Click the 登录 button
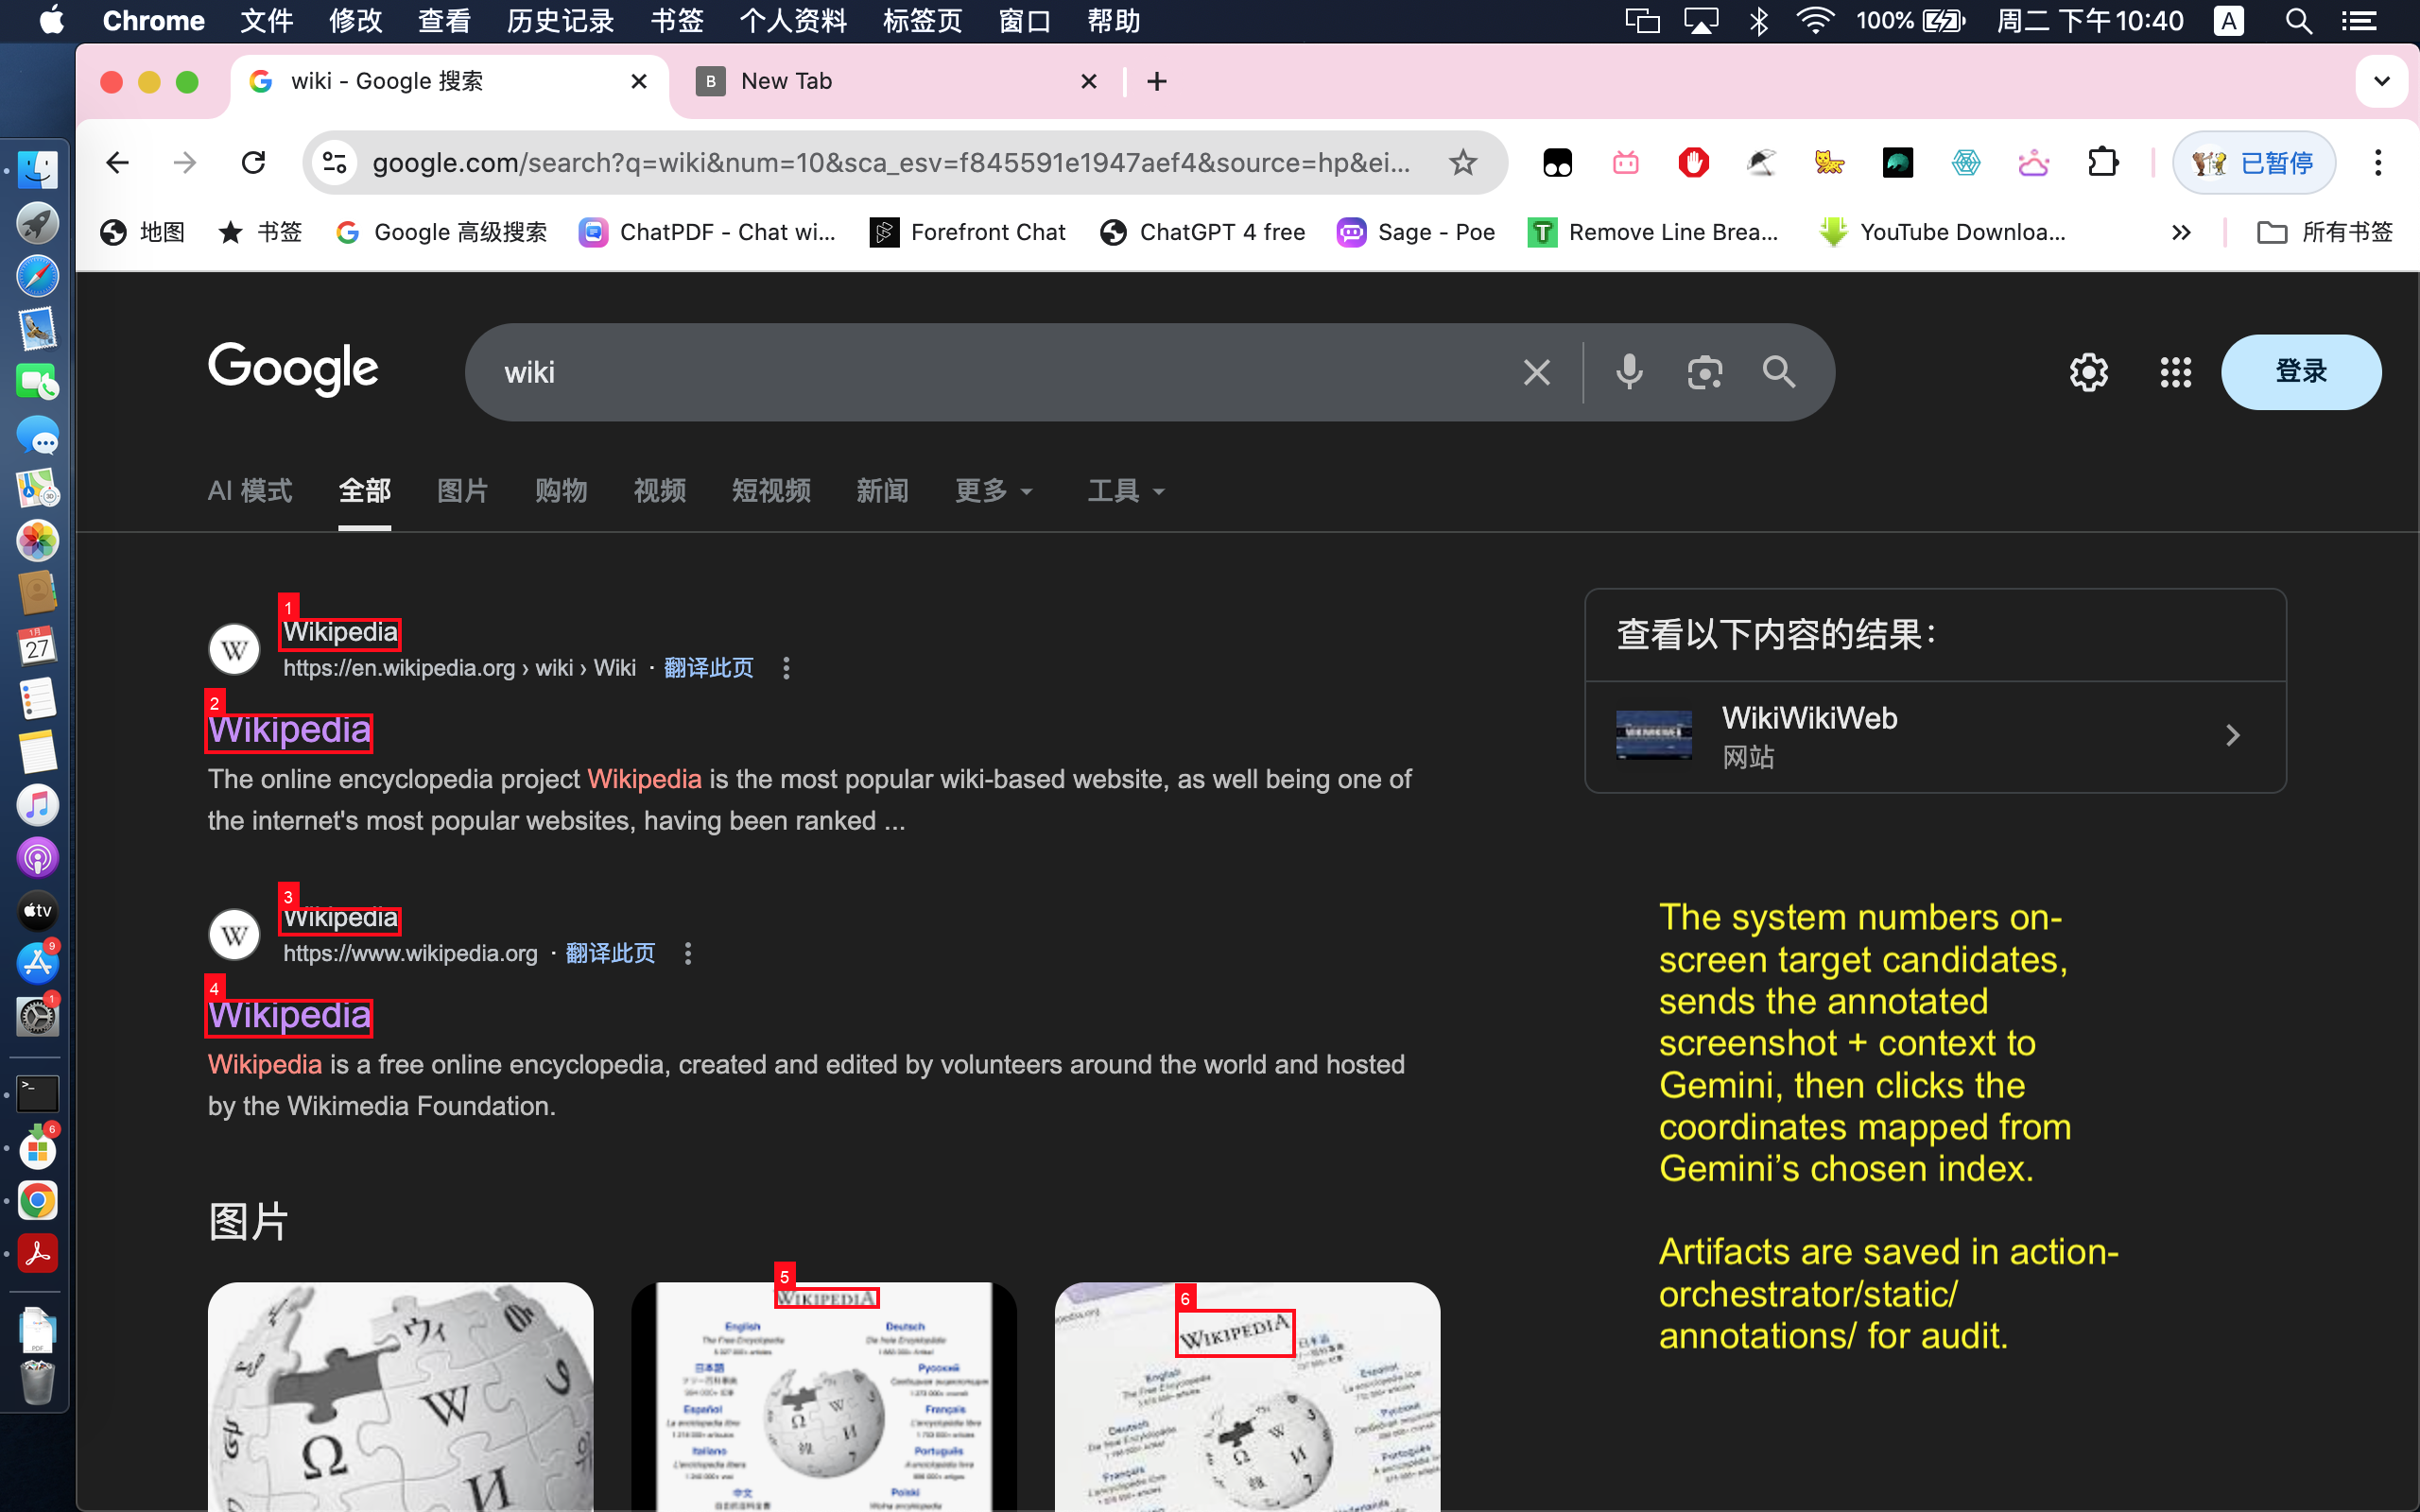The image size is (2420, 1512). pos(2300,371)
